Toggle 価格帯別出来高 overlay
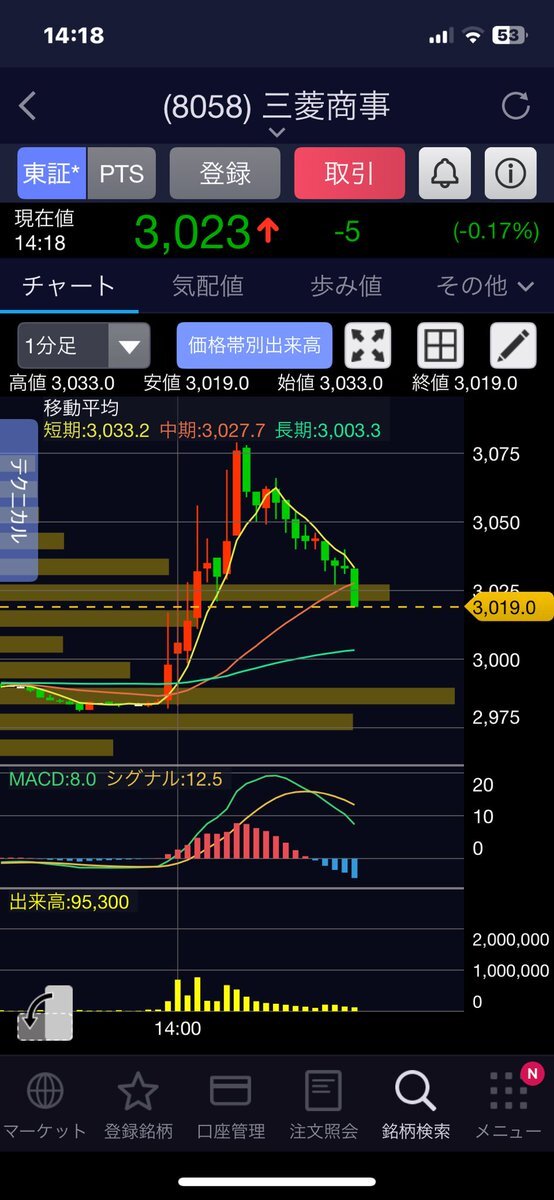The image size is (554, 1200). click(255, 346)
